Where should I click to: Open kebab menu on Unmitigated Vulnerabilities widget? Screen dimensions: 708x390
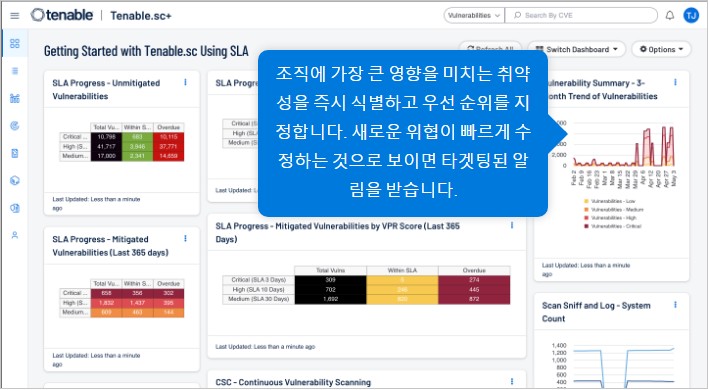point(185,82)
